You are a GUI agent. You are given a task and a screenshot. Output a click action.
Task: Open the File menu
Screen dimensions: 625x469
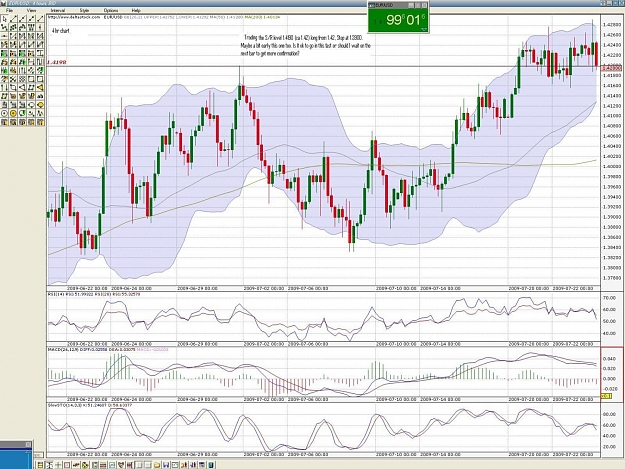coord(9,10)
